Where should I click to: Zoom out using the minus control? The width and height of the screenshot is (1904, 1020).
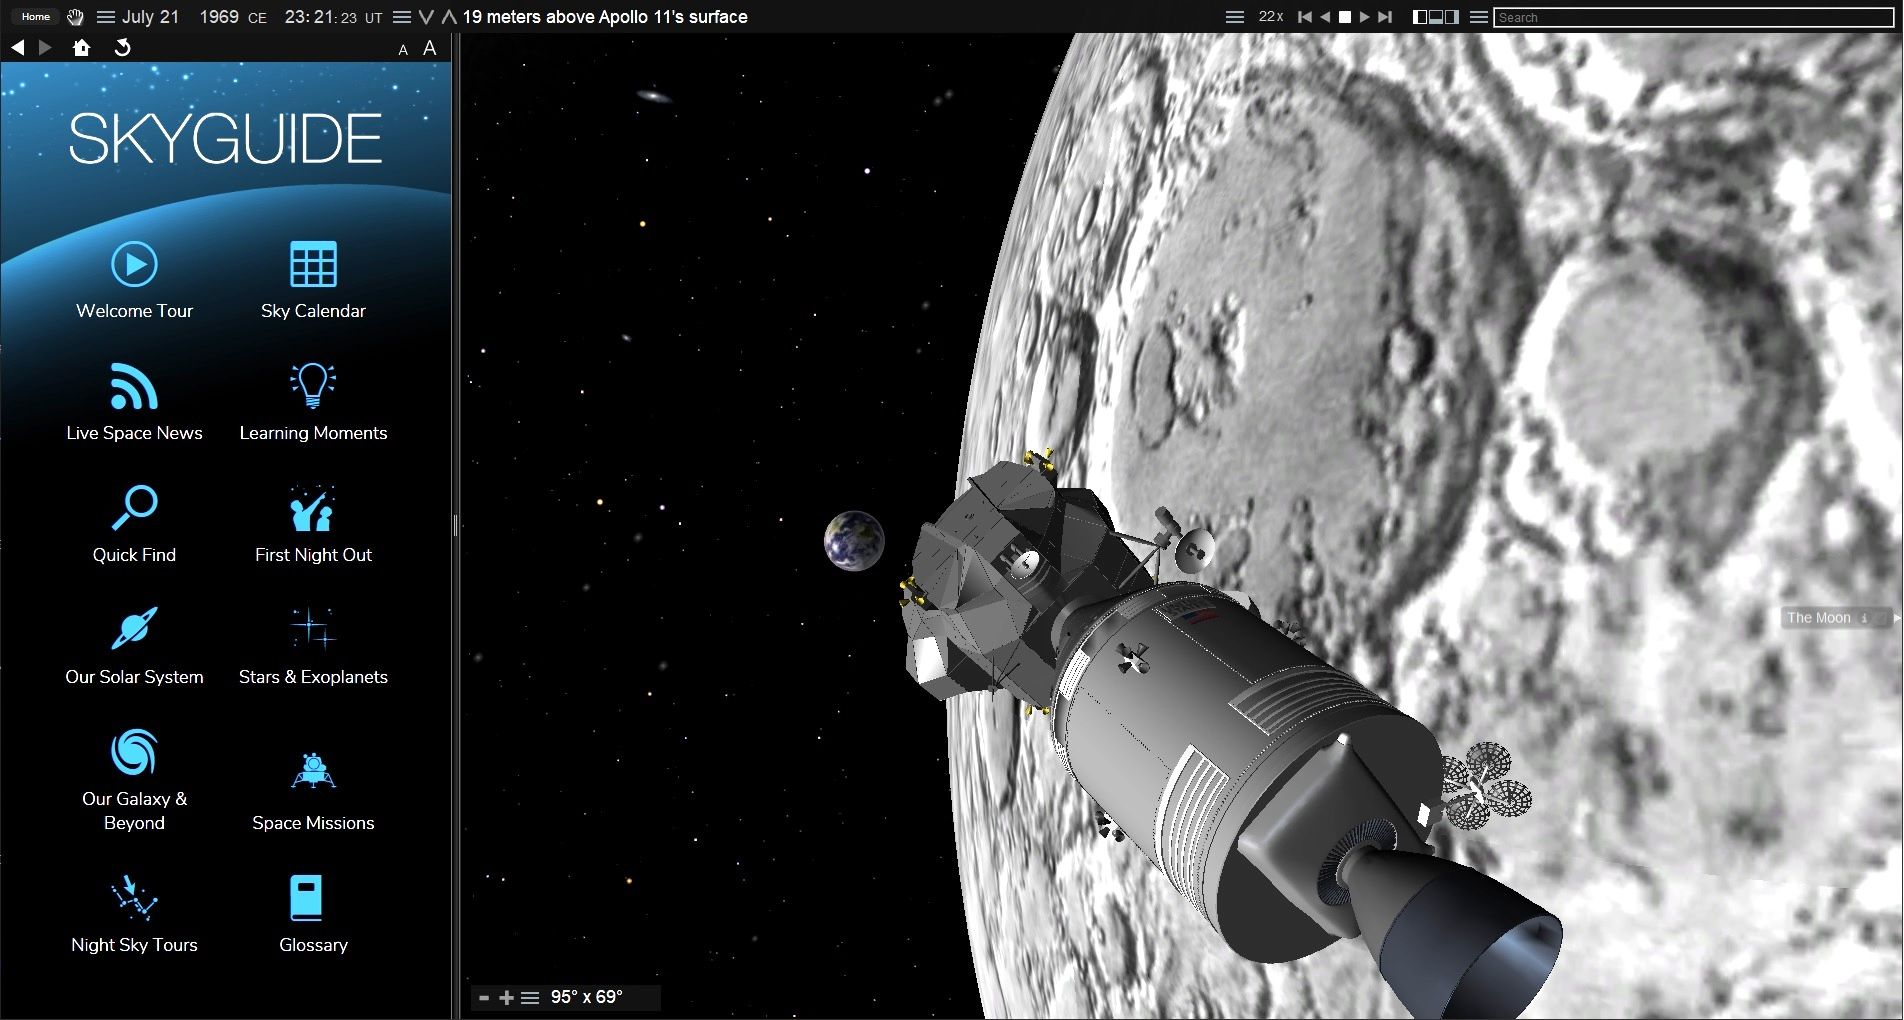(484, 997)
